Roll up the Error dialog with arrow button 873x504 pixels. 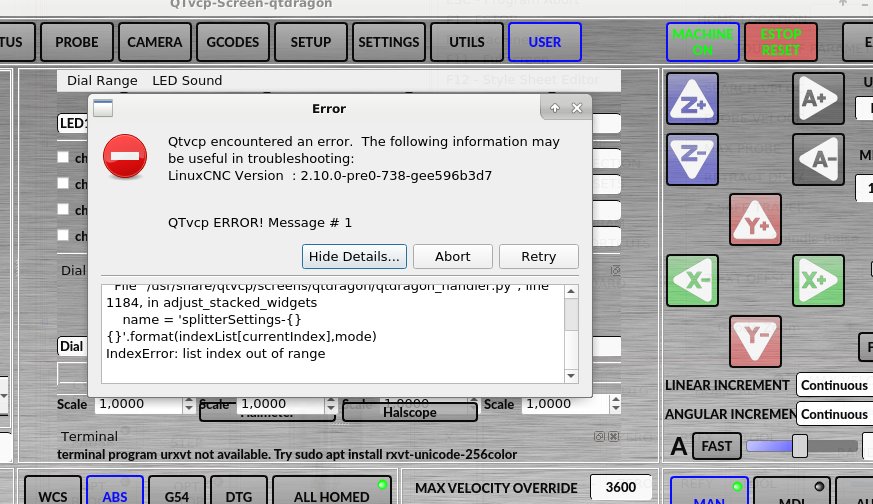pyautogui.click(x=555, y=108)
